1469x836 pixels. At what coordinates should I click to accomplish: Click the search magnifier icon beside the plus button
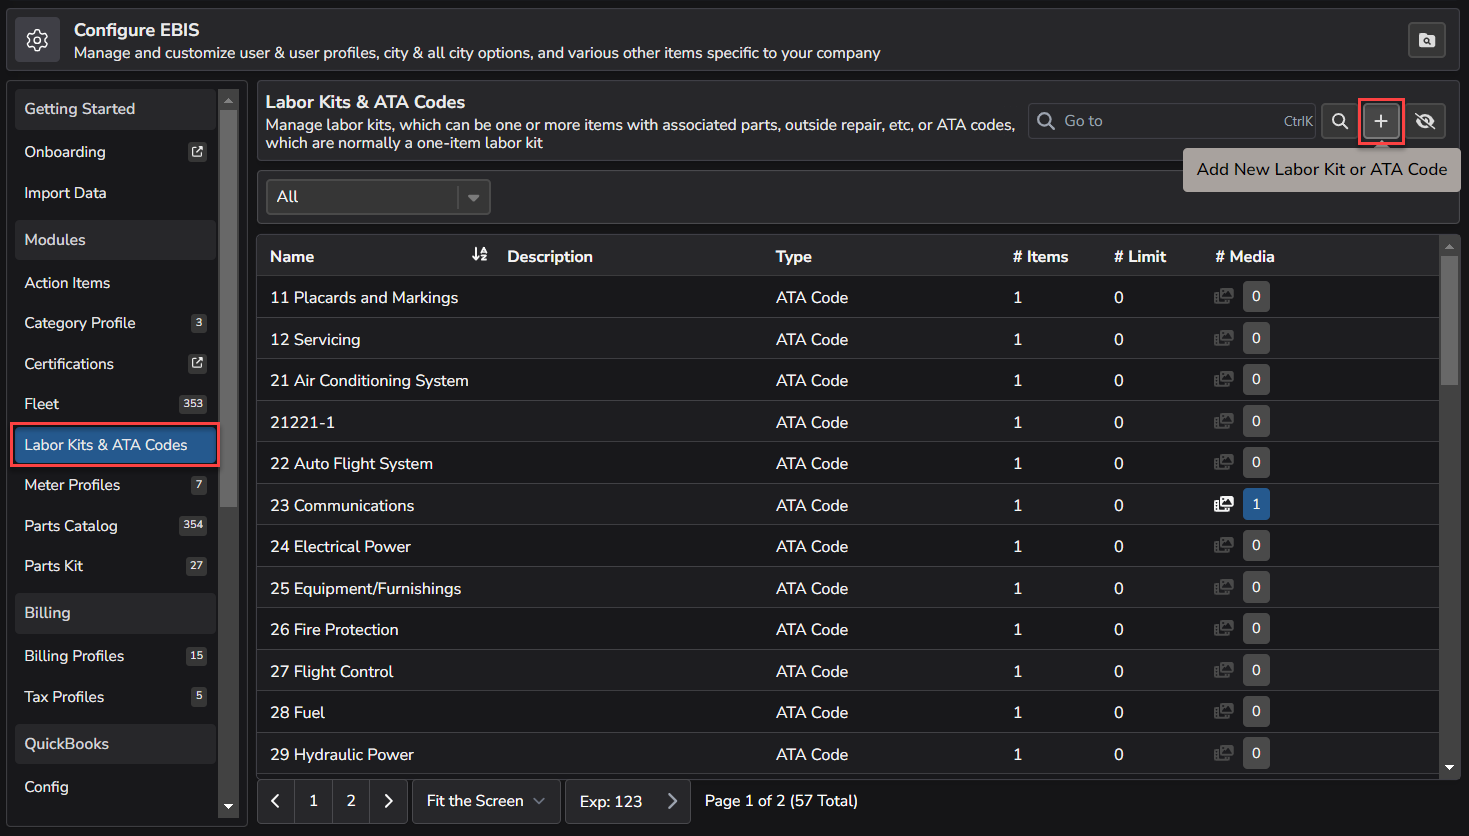1339,120
